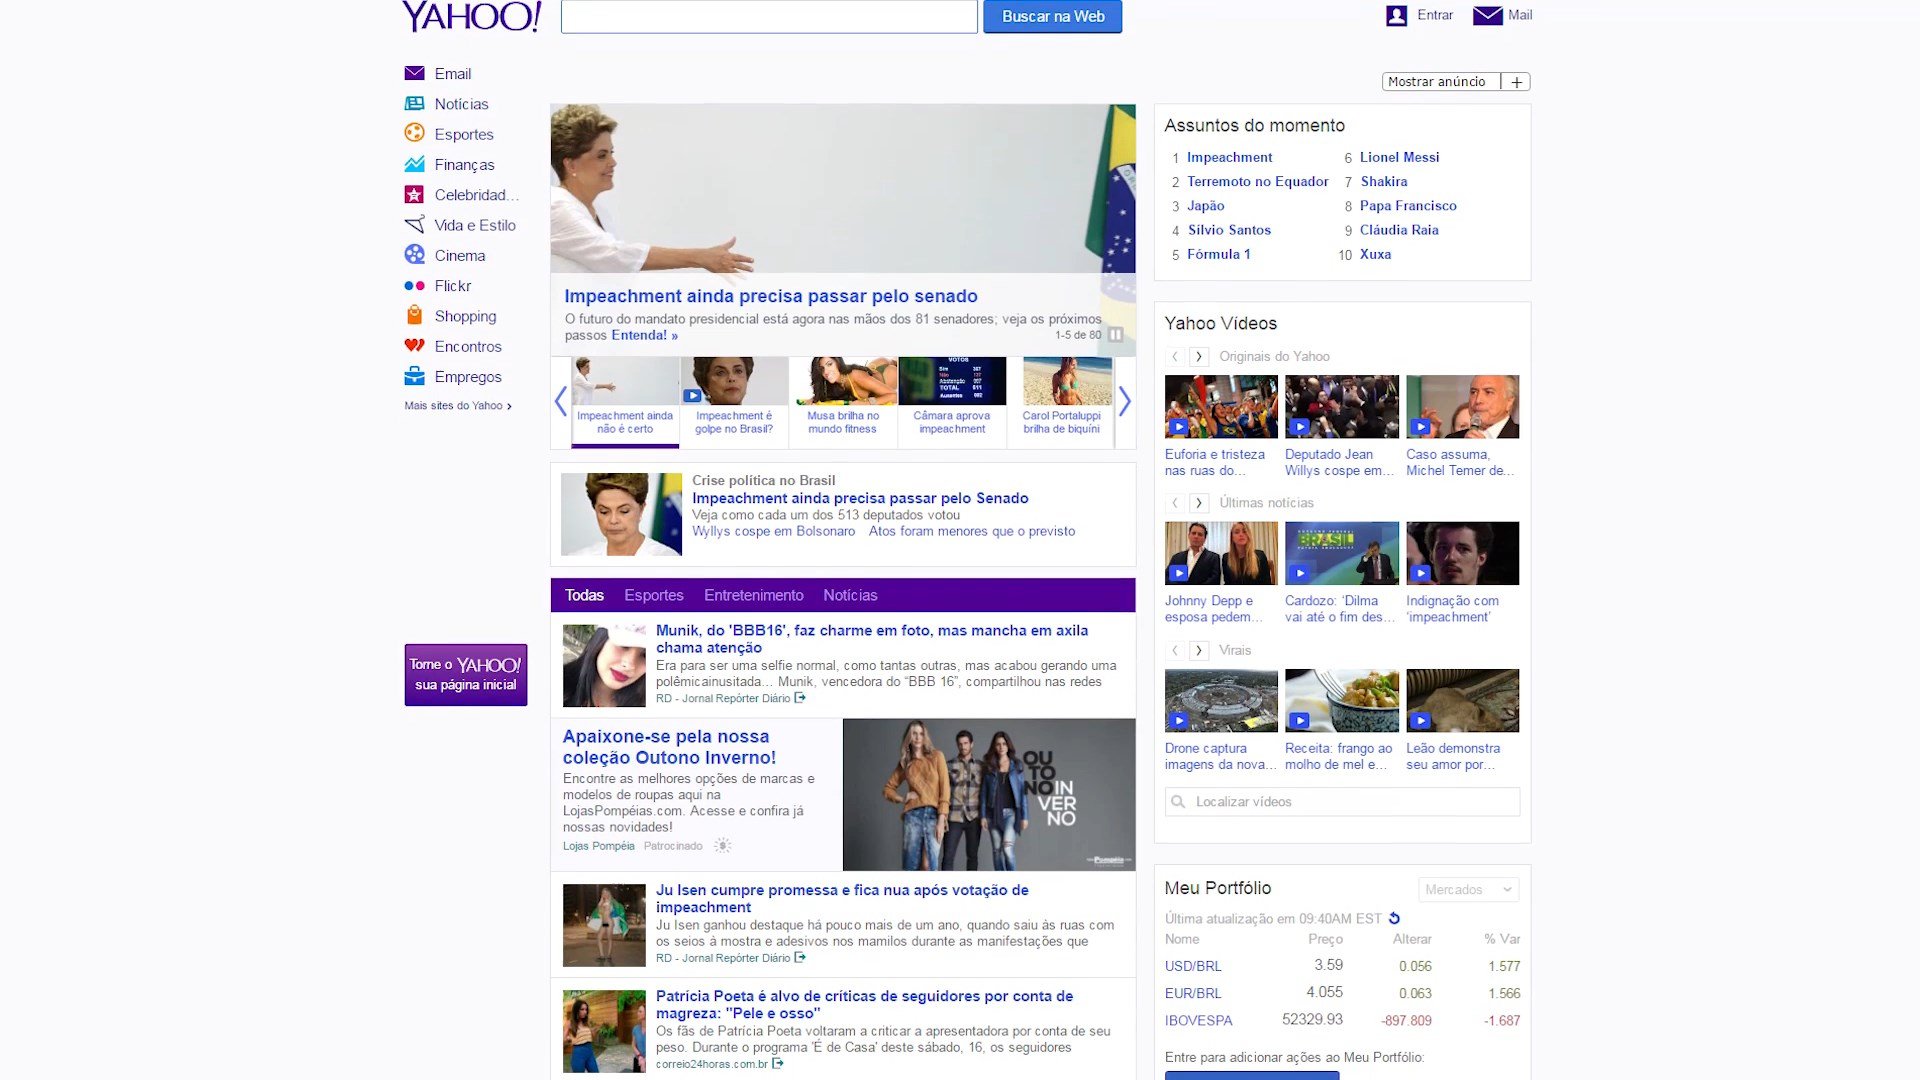The width and height of the screenshot is (1920, 1080).
Task: Open the Lionel Messi trending topic
Action: pyautogui.click(x=1399, y=157)
